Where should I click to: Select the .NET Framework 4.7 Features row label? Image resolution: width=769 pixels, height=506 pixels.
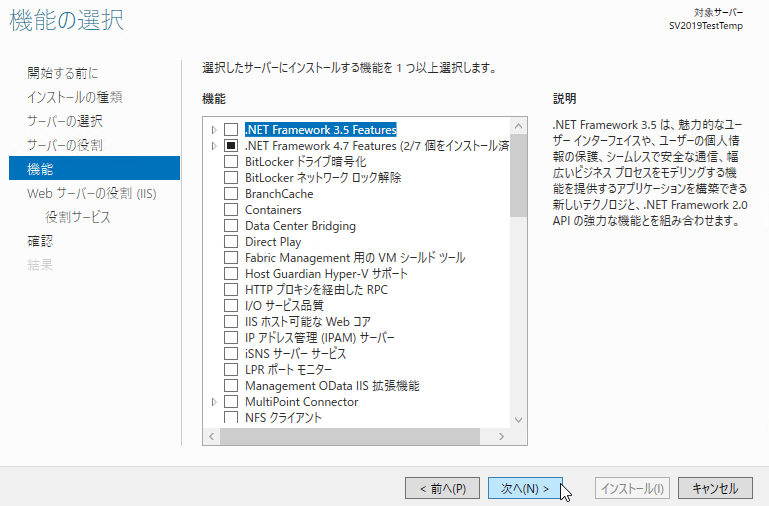377,146
